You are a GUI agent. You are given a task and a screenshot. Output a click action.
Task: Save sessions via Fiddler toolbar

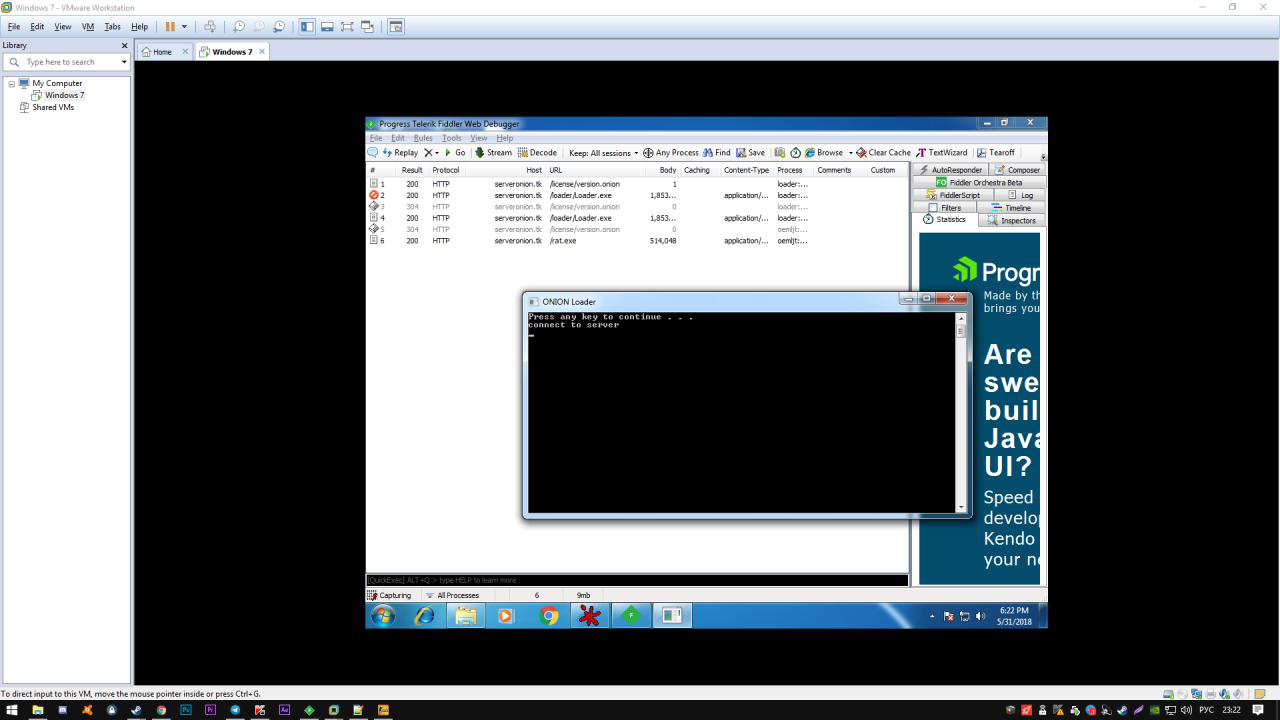coord(750,153)
